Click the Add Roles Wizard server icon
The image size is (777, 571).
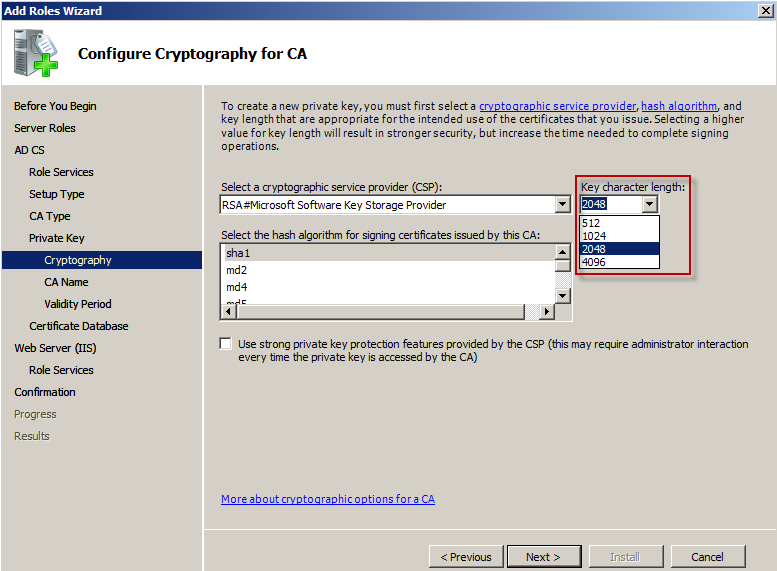pyautogui.click(x=37, y=55)
